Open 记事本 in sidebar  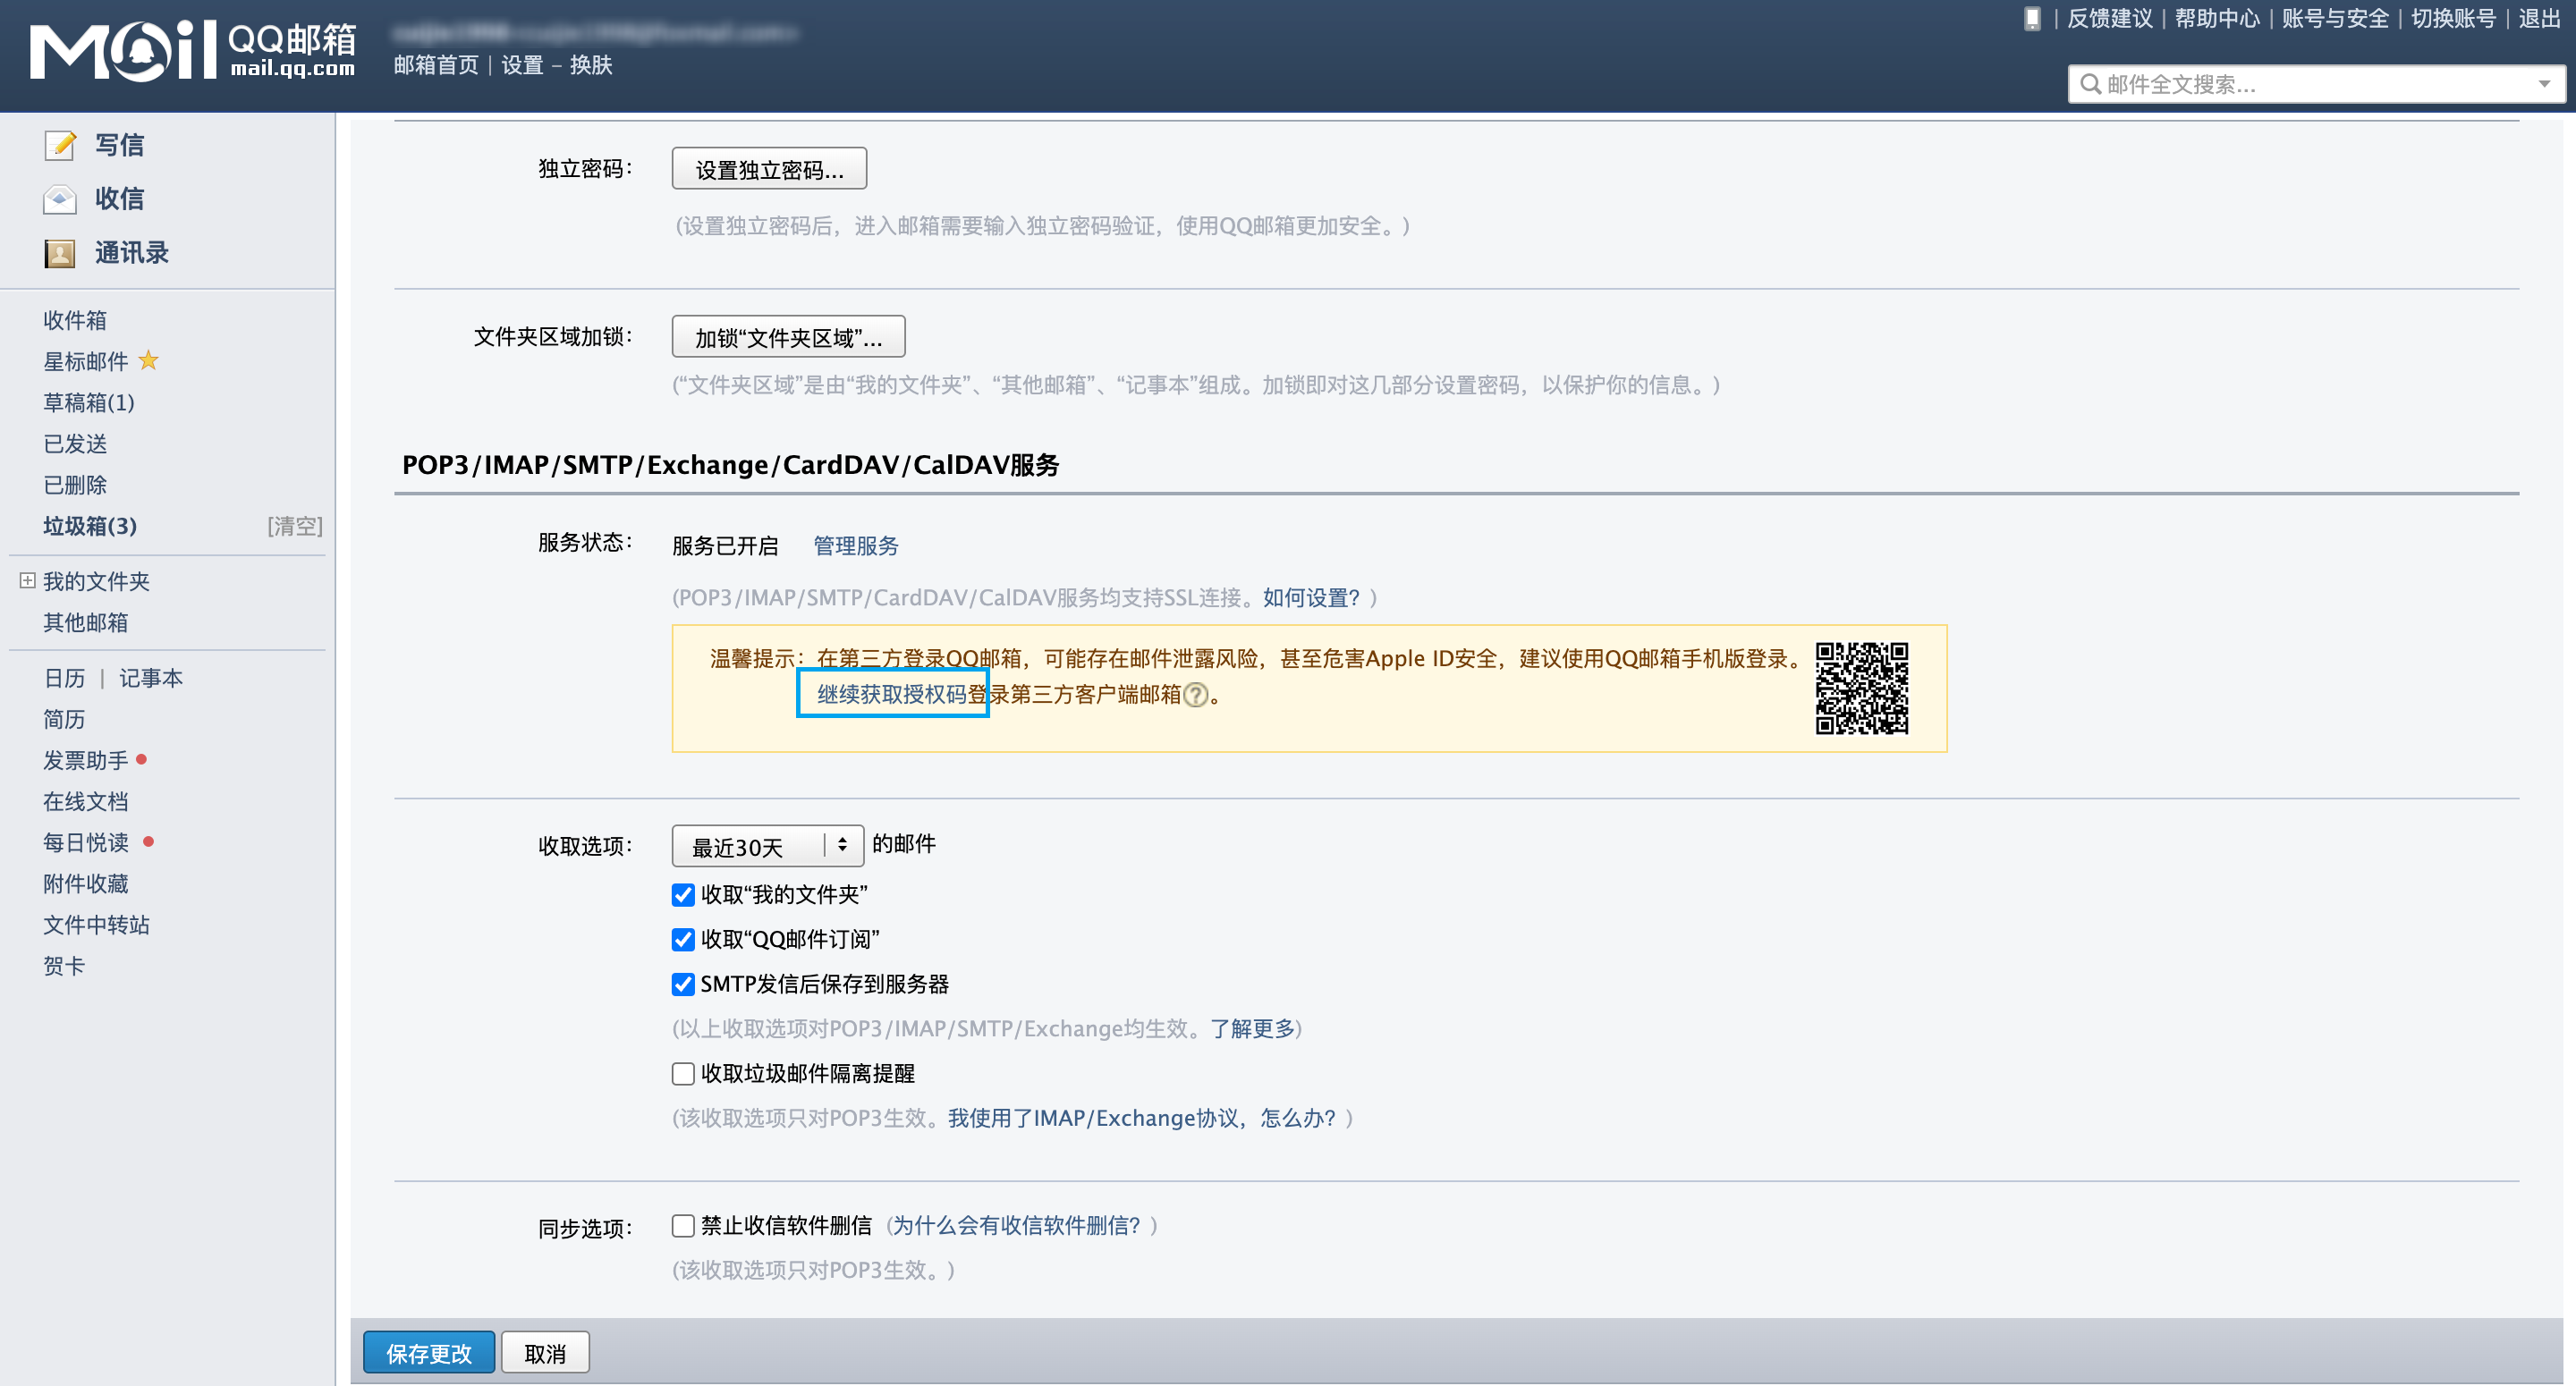(151, 679)
